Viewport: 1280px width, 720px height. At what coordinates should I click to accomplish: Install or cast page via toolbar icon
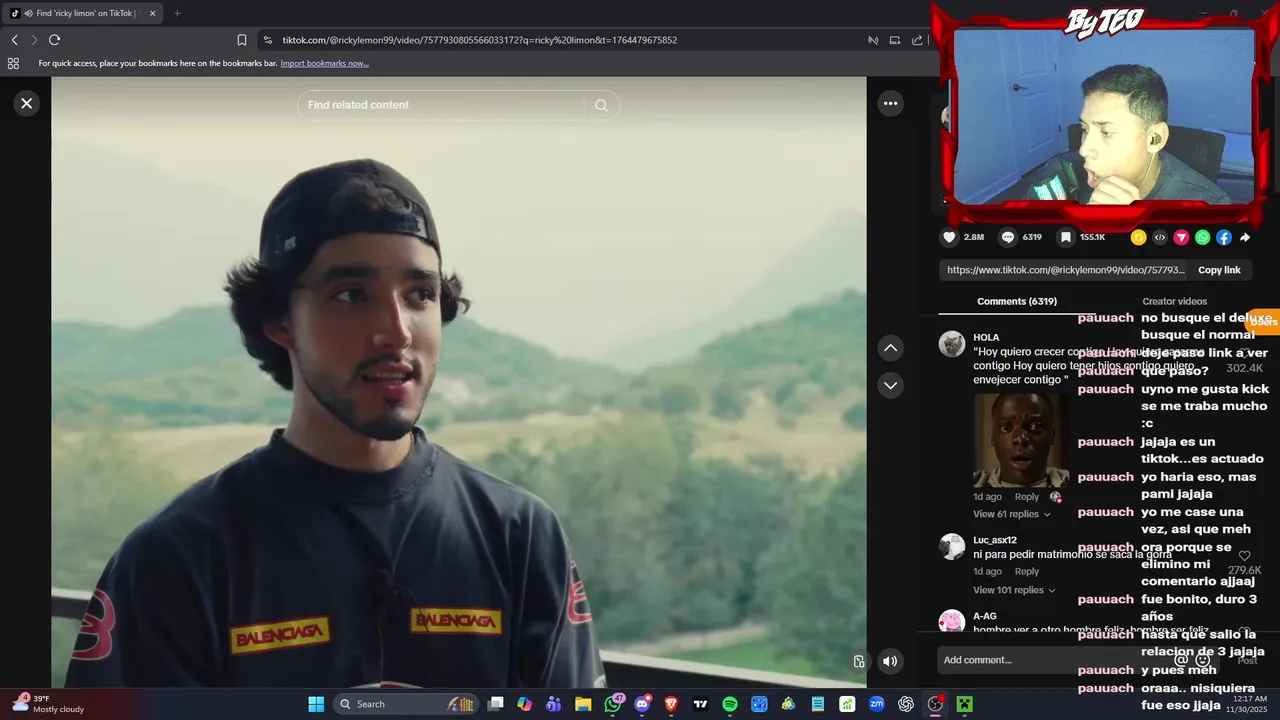[895, 40]
